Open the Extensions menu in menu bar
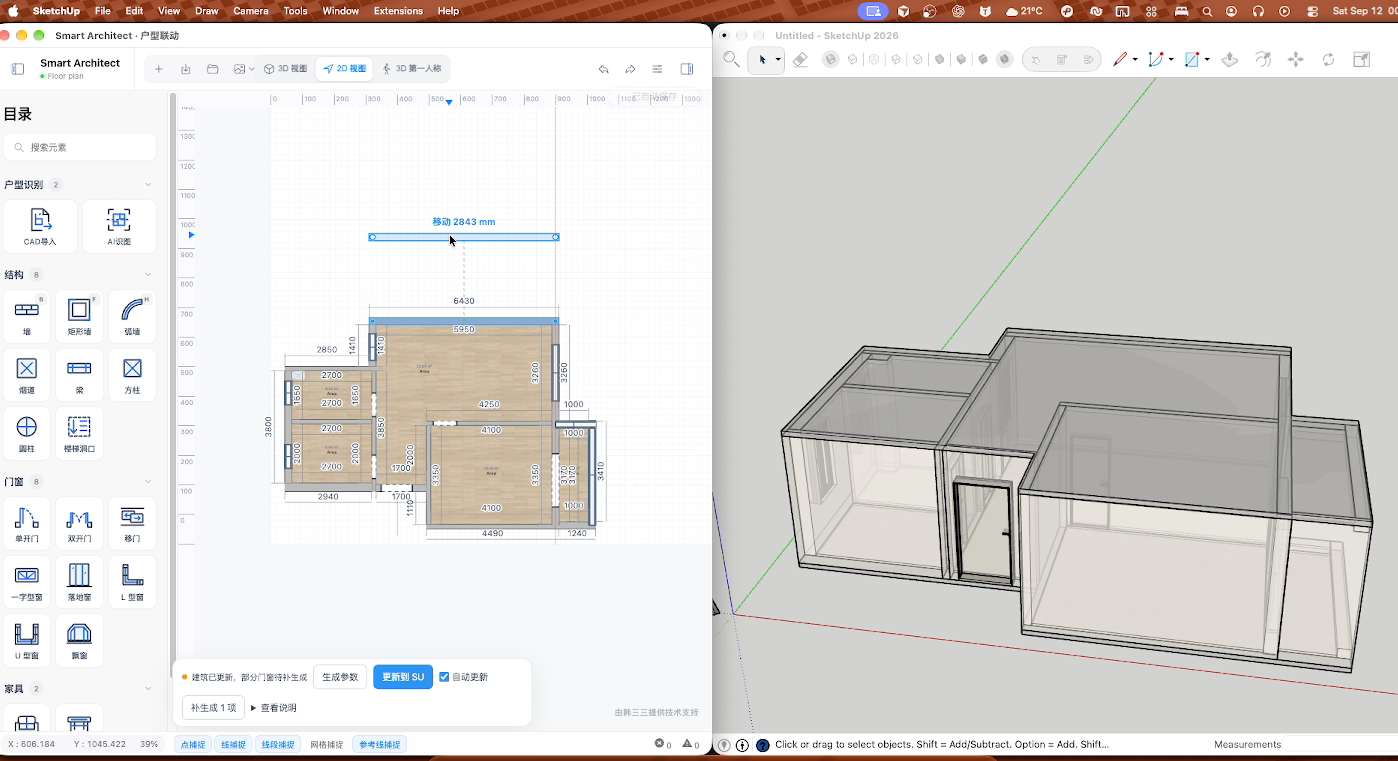This screenshot has height=761, width=1398. tap(398, 11)
